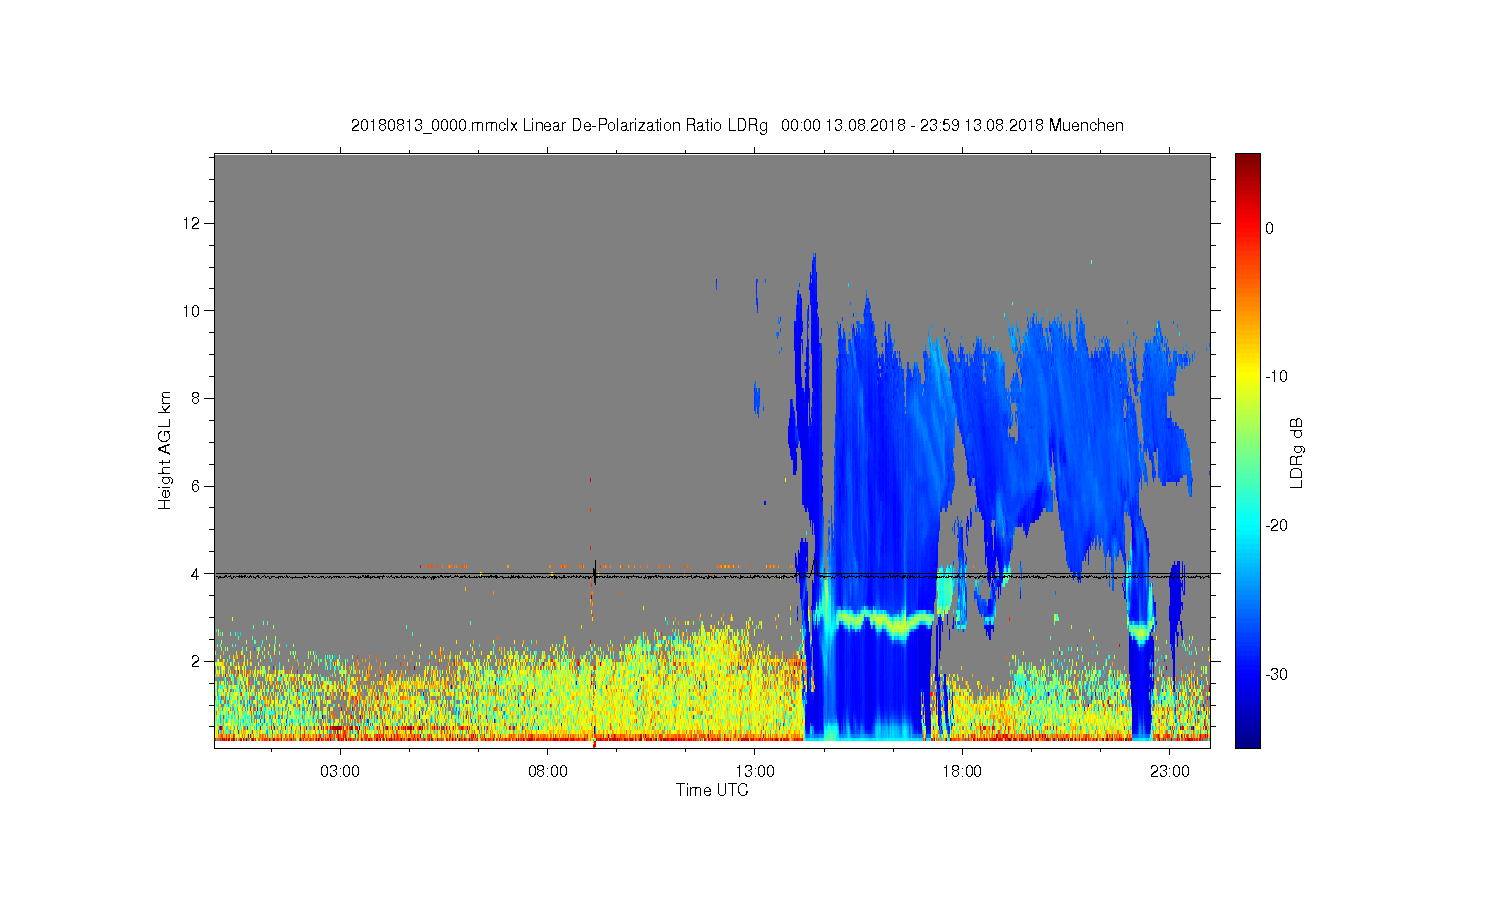Select the 23:00 time tick label

coord(1170,772)
